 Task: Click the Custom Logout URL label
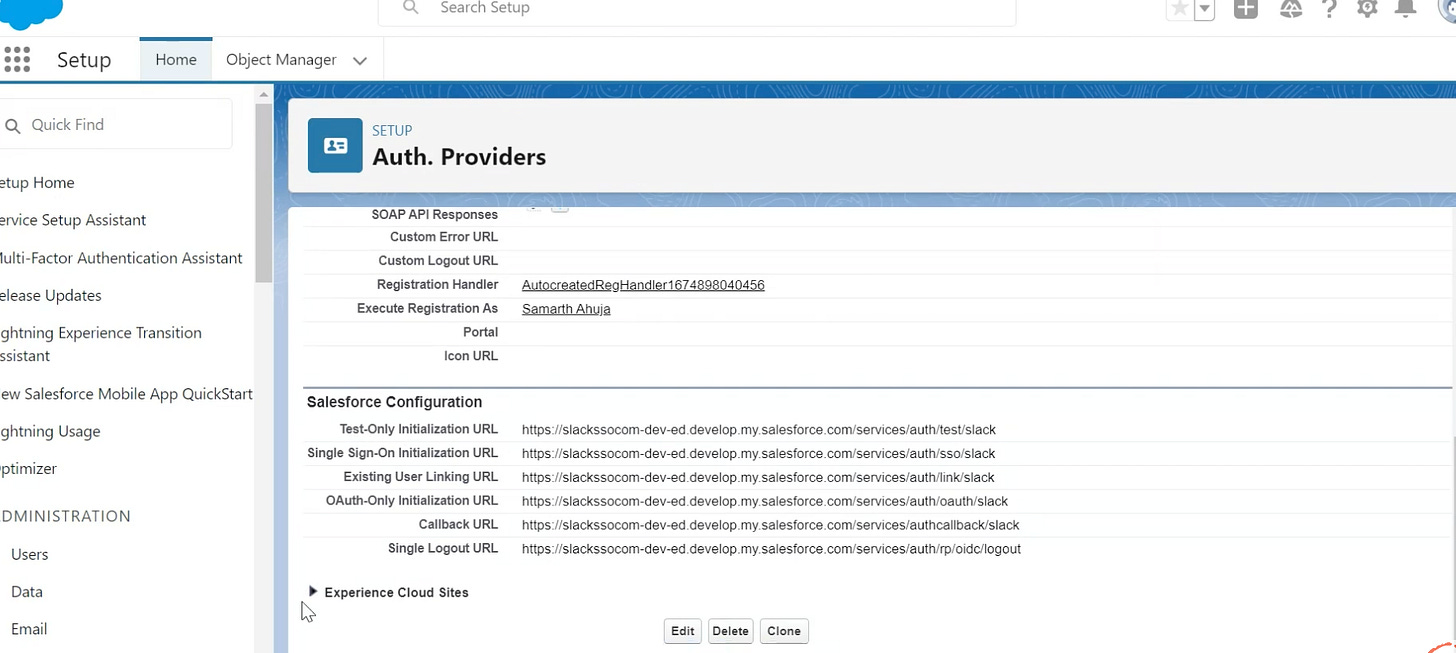pyautogui.click(x=438, y=261)
